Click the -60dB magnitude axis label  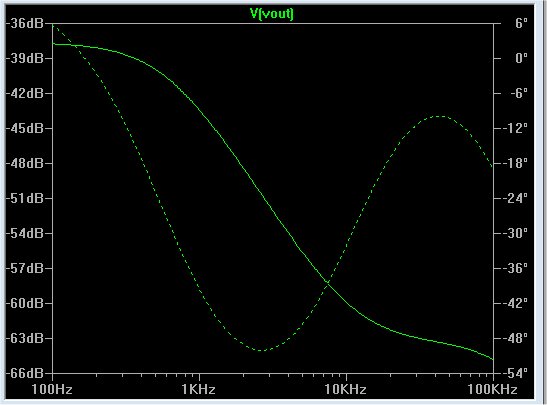pos(25,303)
